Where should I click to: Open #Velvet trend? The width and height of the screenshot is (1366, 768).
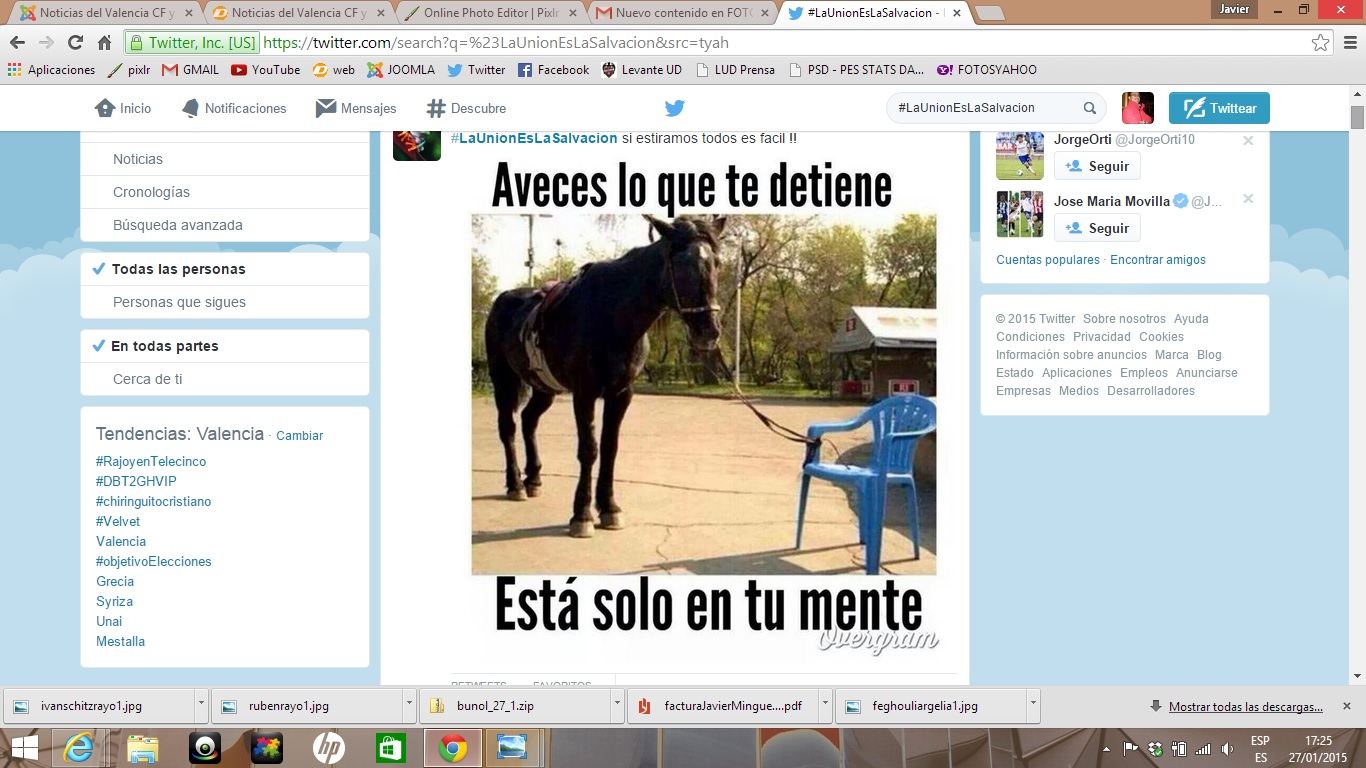point(118,522)
